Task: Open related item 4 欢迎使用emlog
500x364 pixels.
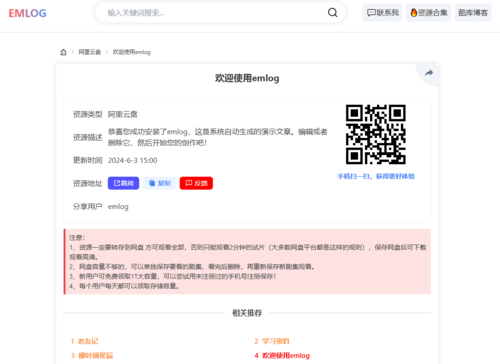Action: coord(282,356)
